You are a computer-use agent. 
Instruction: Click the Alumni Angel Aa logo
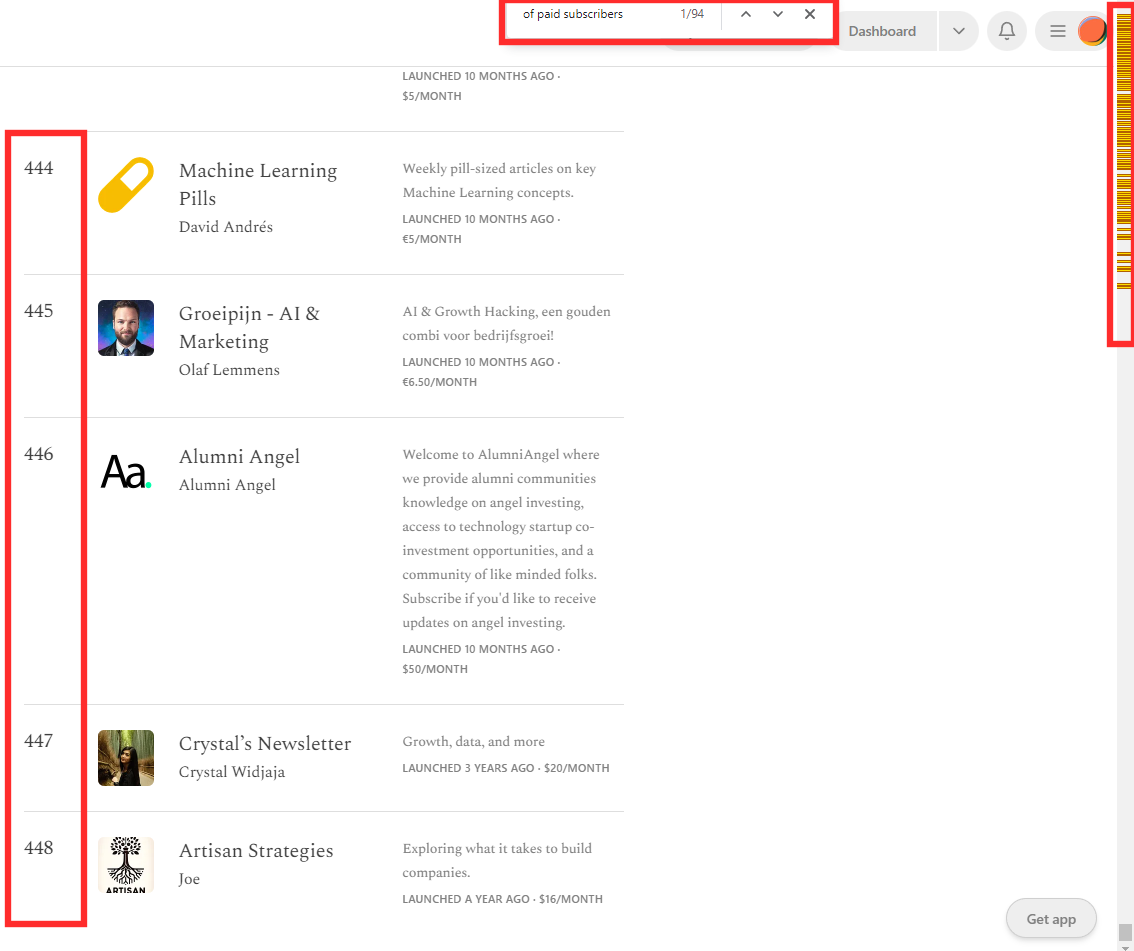pos(126,471)
